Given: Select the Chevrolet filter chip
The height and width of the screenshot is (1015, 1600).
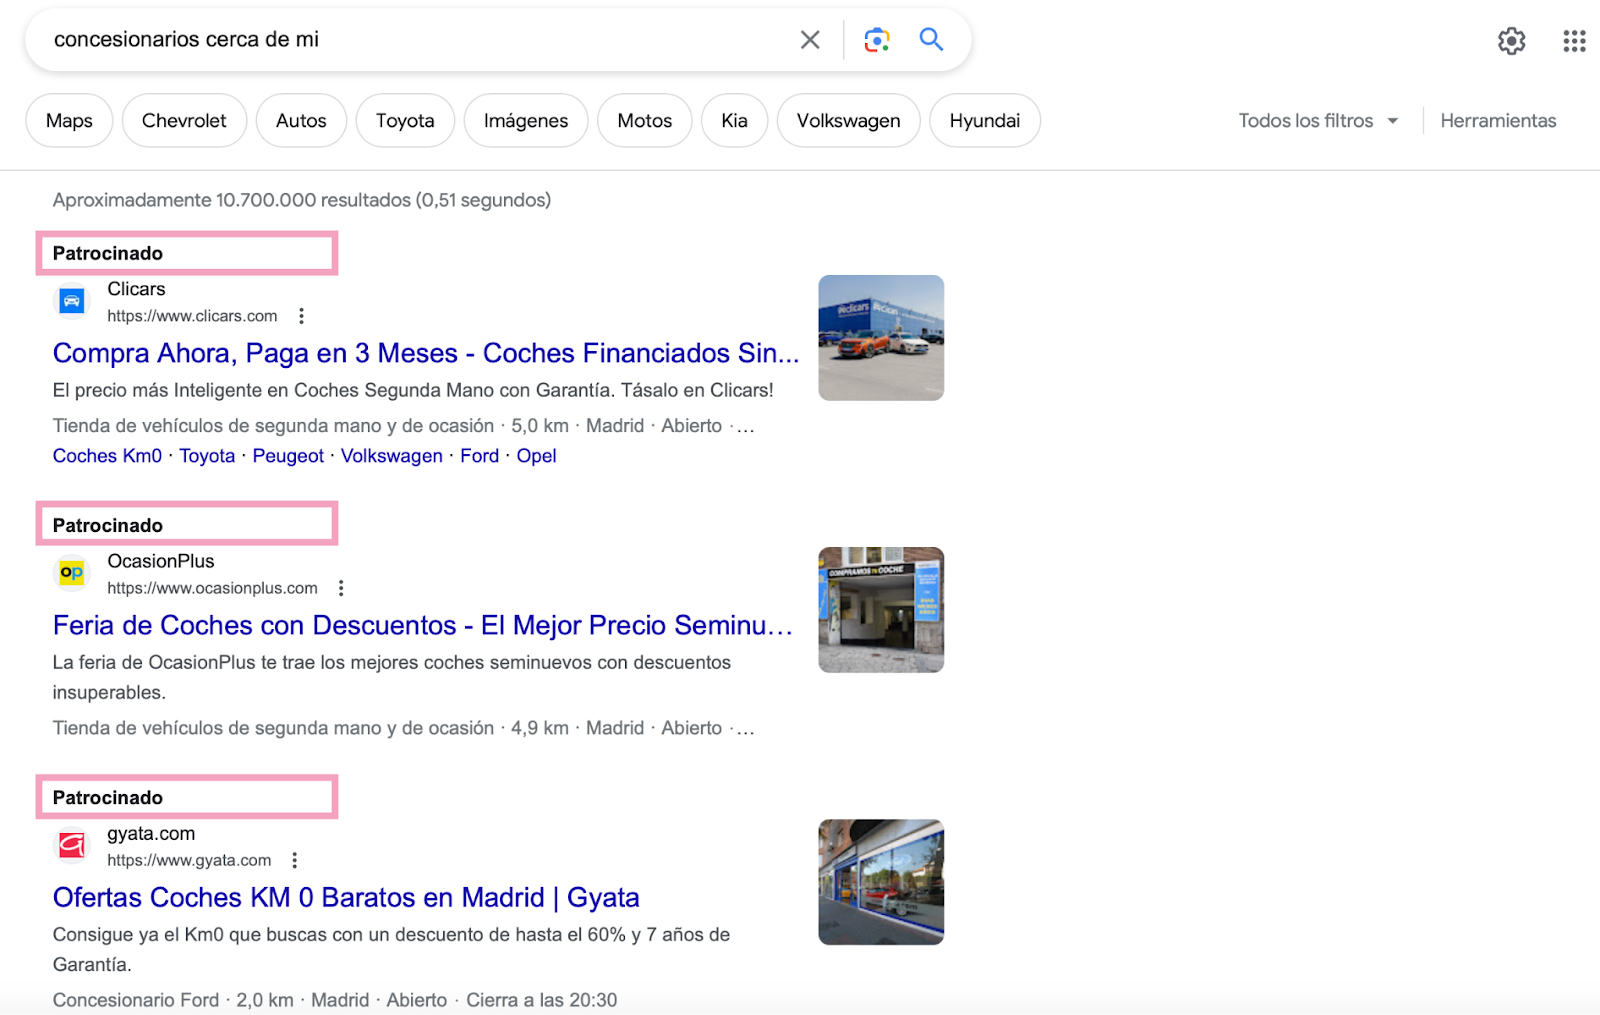Looking at the screenshot, I should click(x=184, y=120).
